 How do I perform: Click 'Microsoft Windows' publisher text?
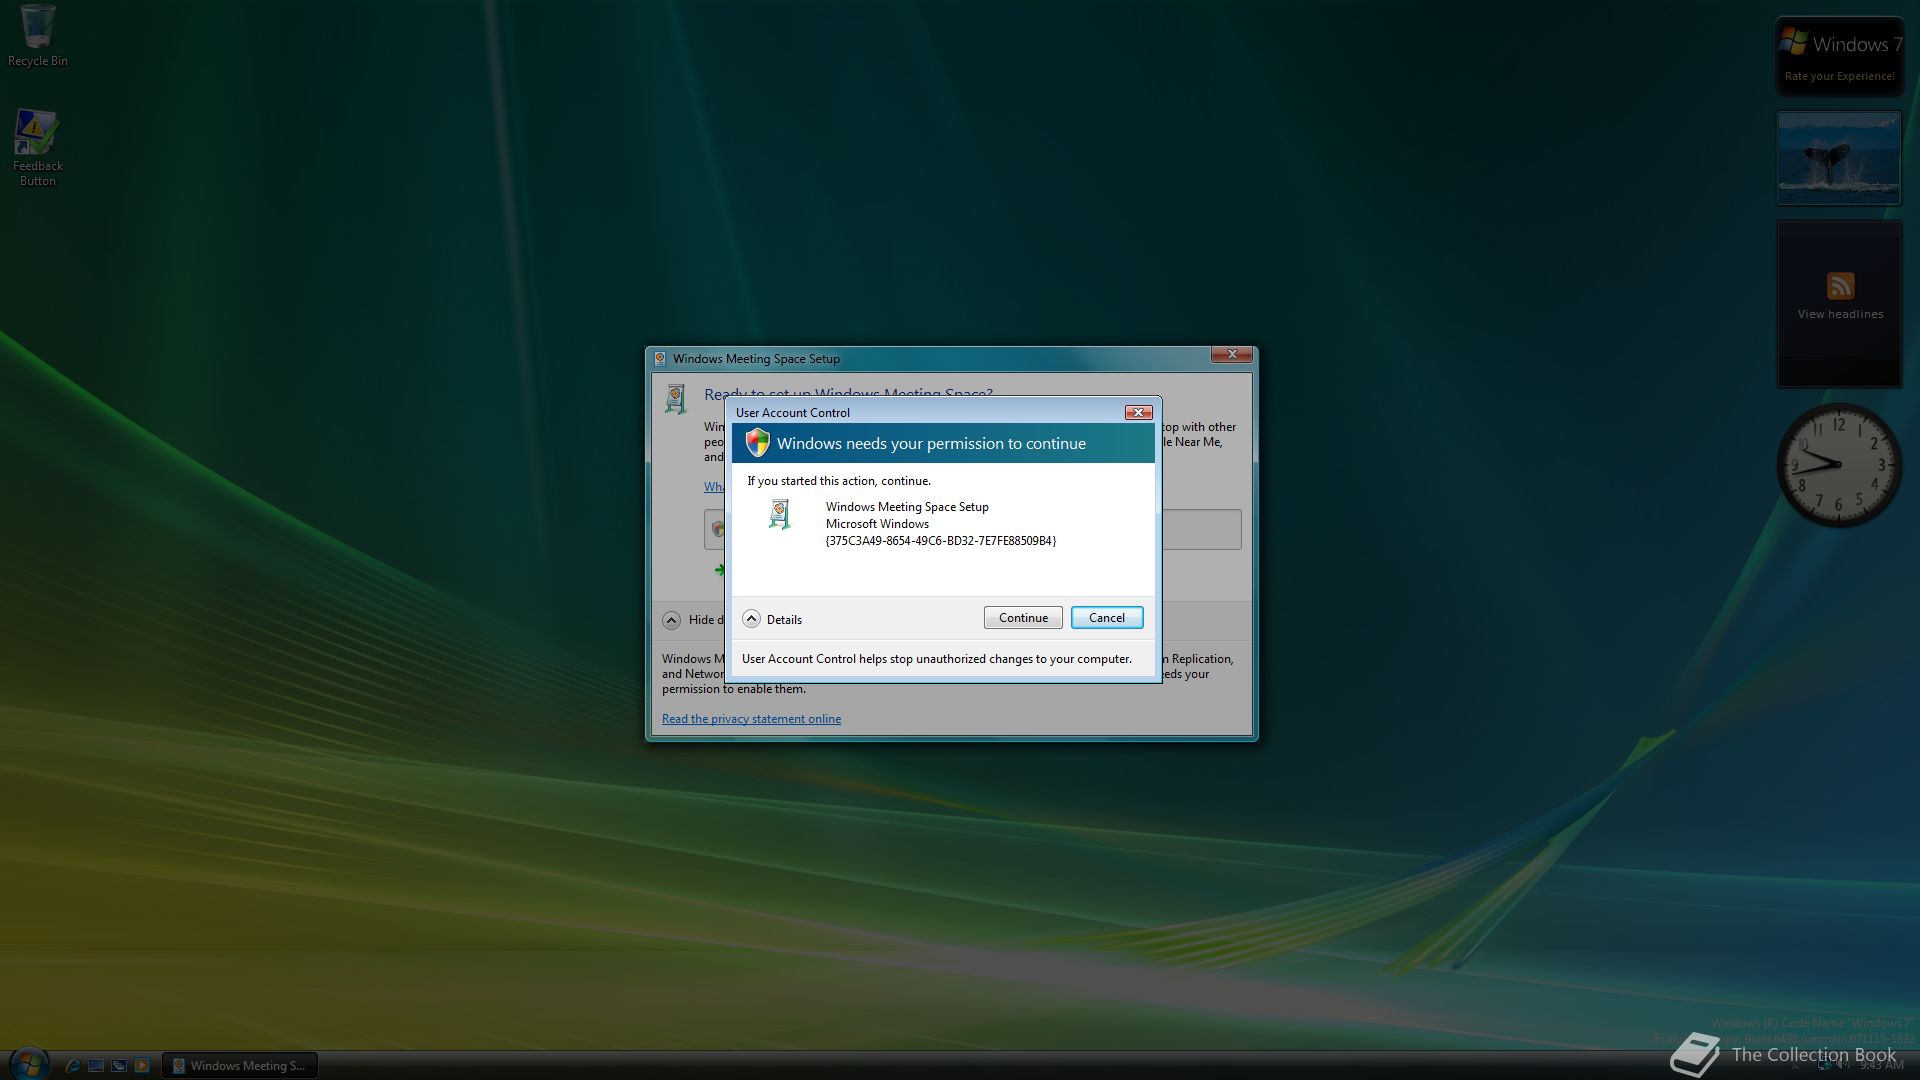tap(877, 524)
